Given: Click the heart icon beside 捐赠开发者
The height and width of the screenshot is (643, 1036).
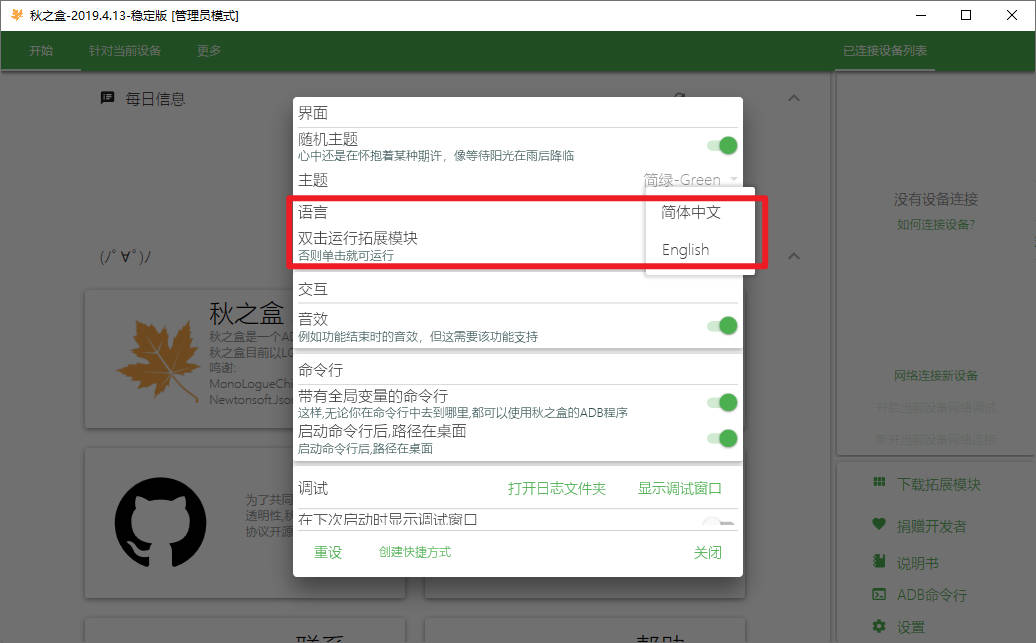Looking at the screenshot, I should tap(879, 524).
